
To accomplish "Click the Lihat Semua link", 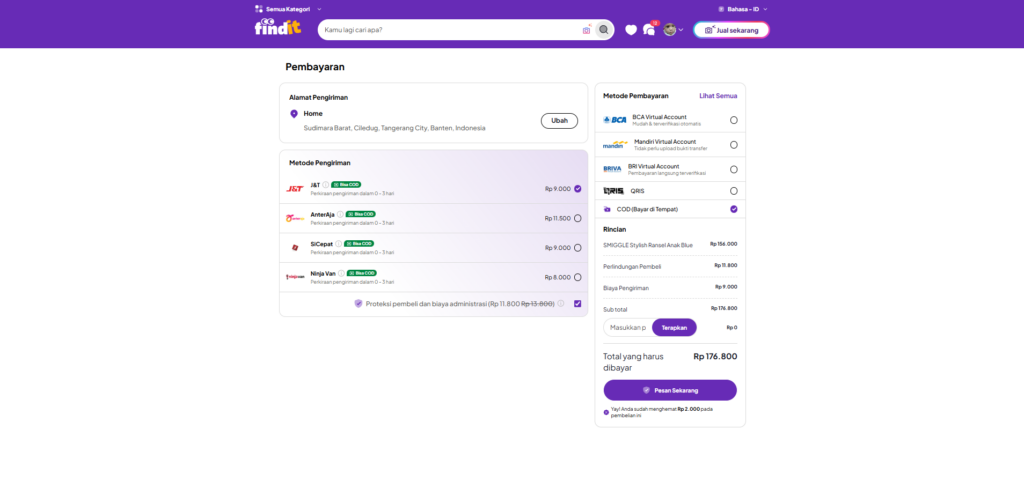I will click(x=718, y=95).
